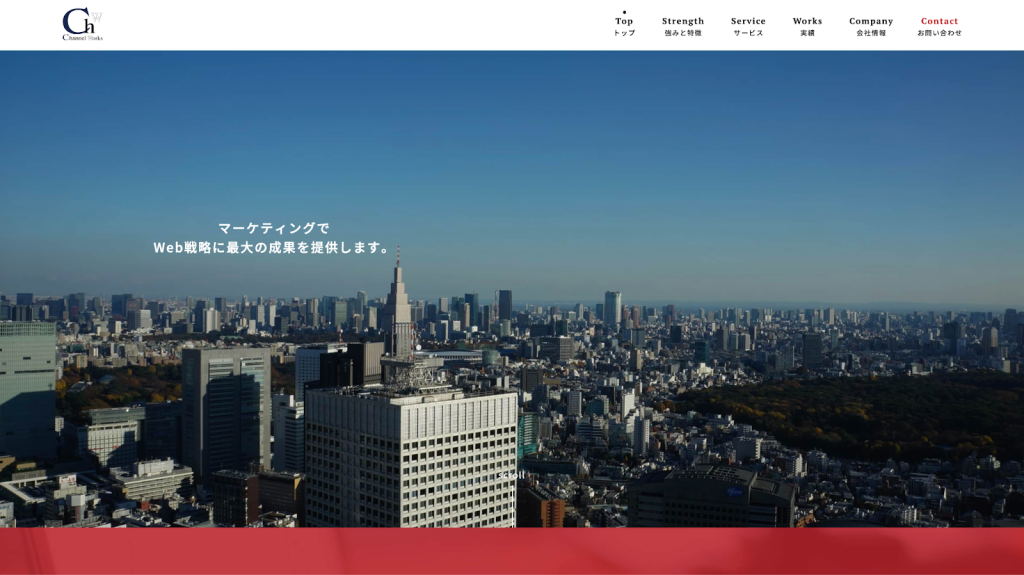Screen dimensions: 1024x575
Task: Click the scroll indicator text
Action: pyautogui.click(x=511, y=475)
